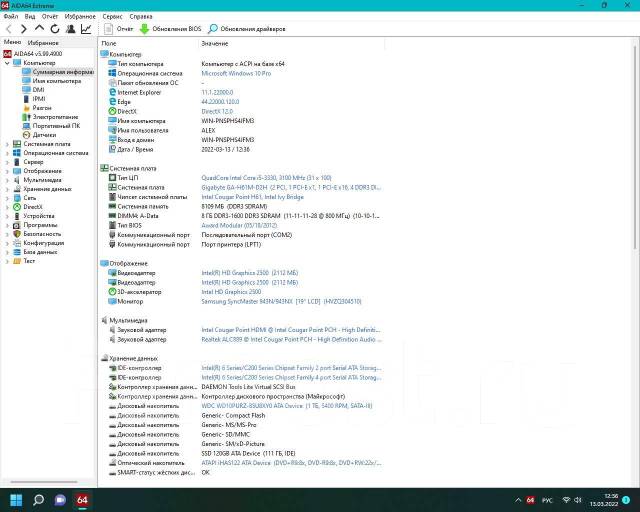Screen dimensions: 640x512
Task: Open the graph chart toolbar icon
Action: [x=86, y=29]
